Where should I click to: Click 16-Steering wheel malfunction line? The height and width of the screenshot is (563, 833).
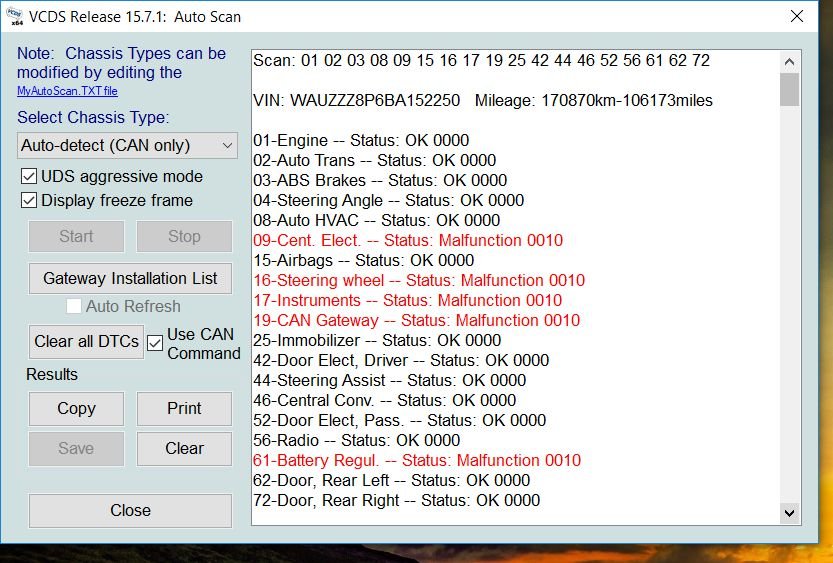(419, 280)
